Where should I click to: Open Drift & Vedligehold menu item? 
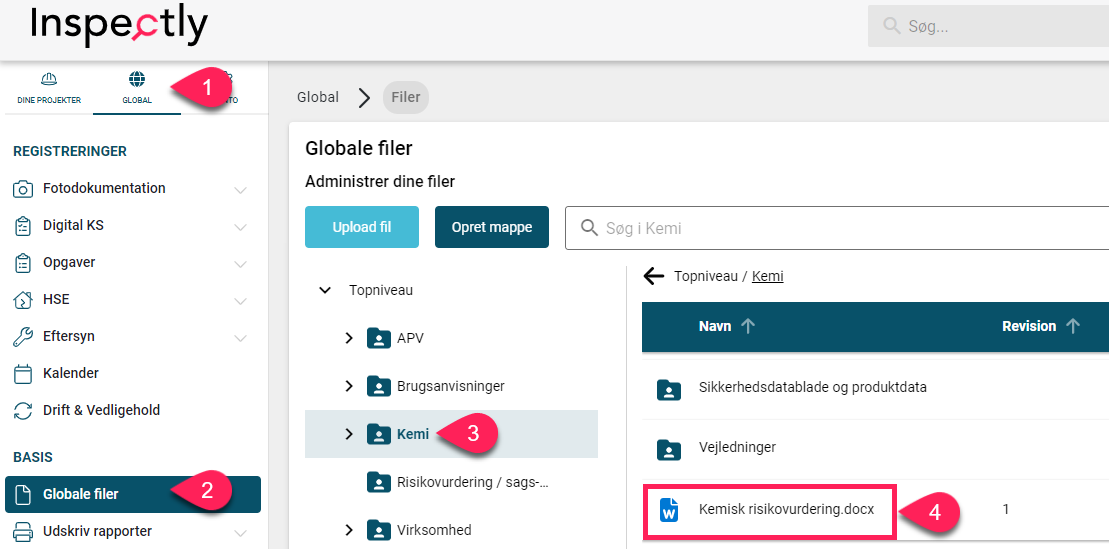(x=101, y=410)
